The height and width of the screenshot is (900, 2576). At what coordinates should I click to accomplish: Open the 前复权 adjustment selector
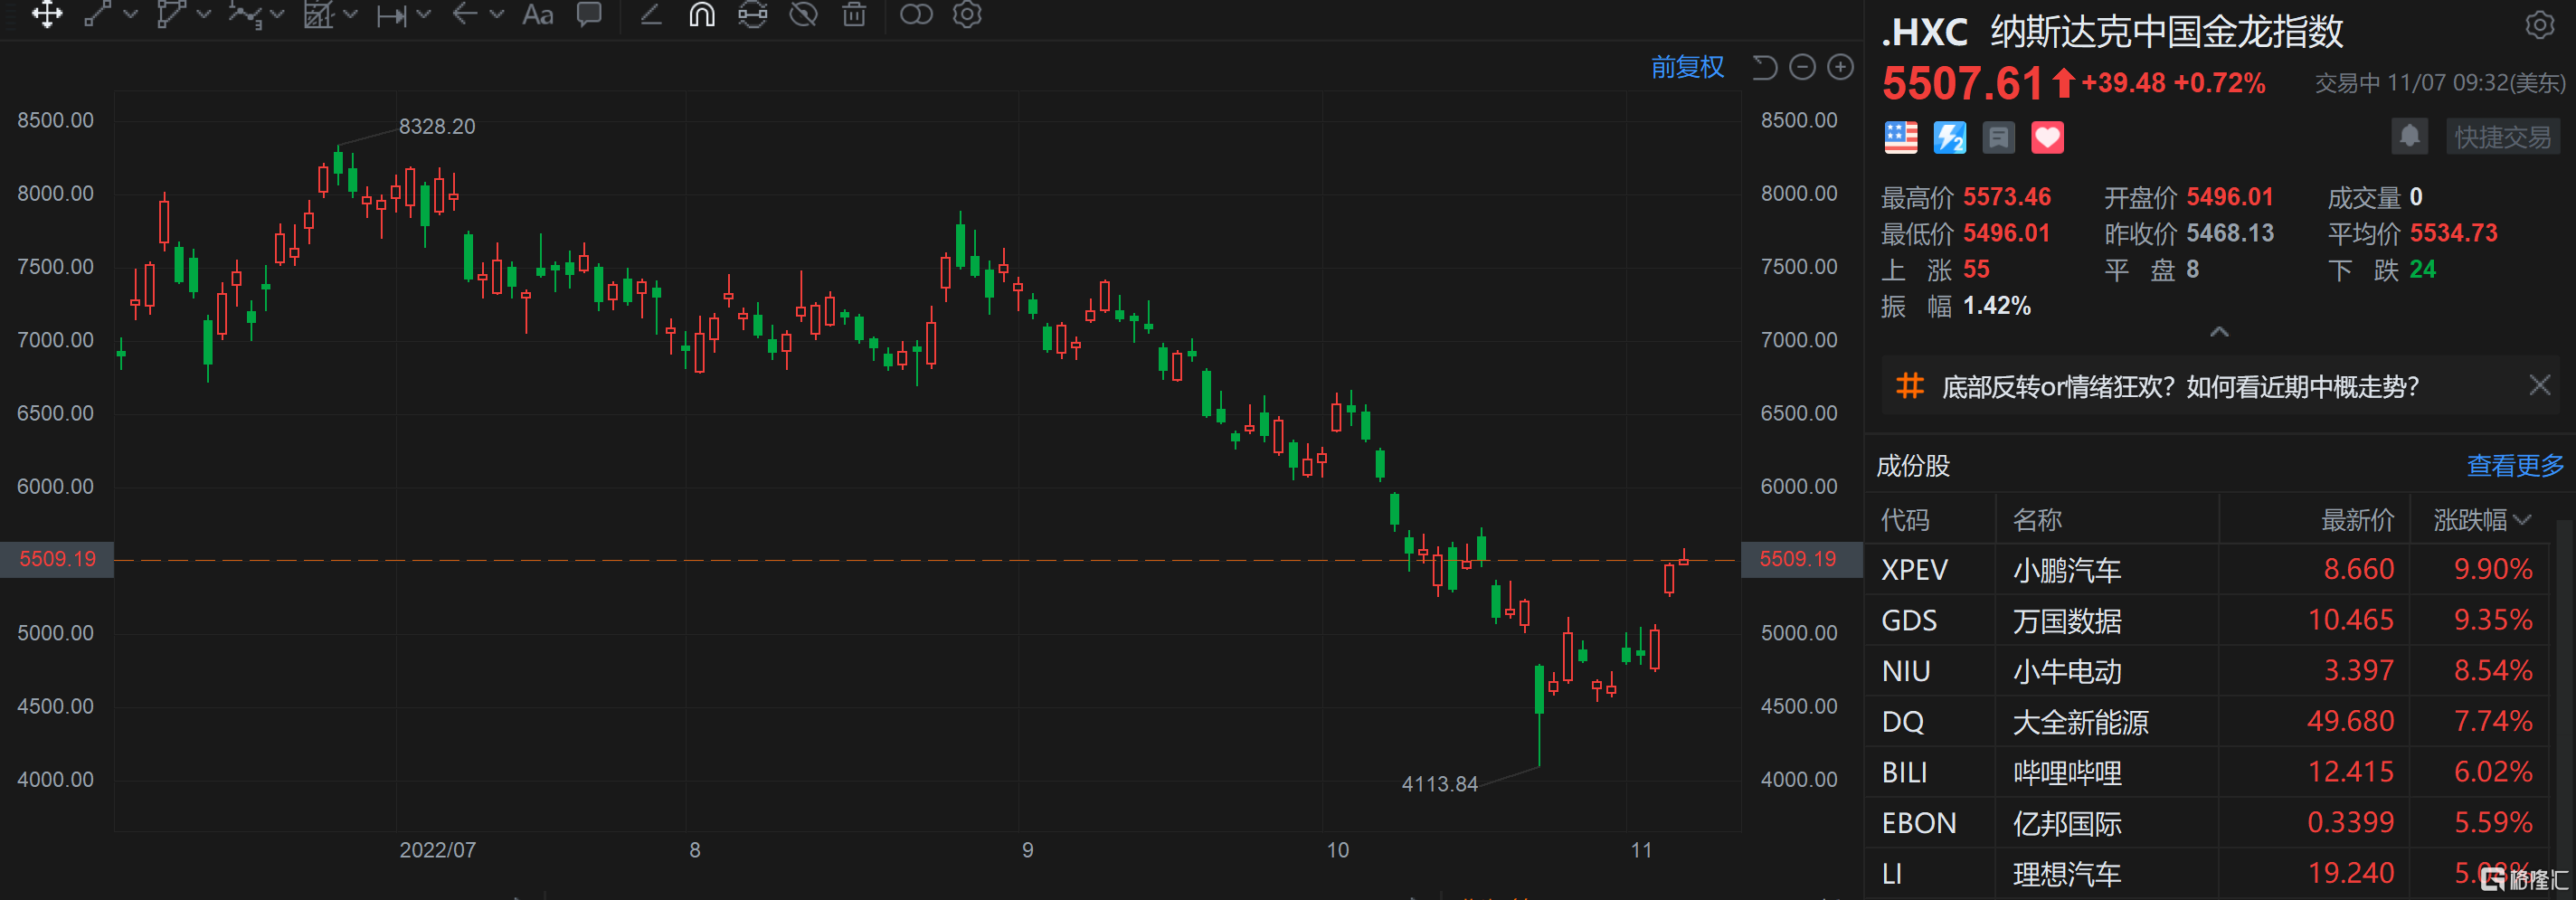point(1687,67)
